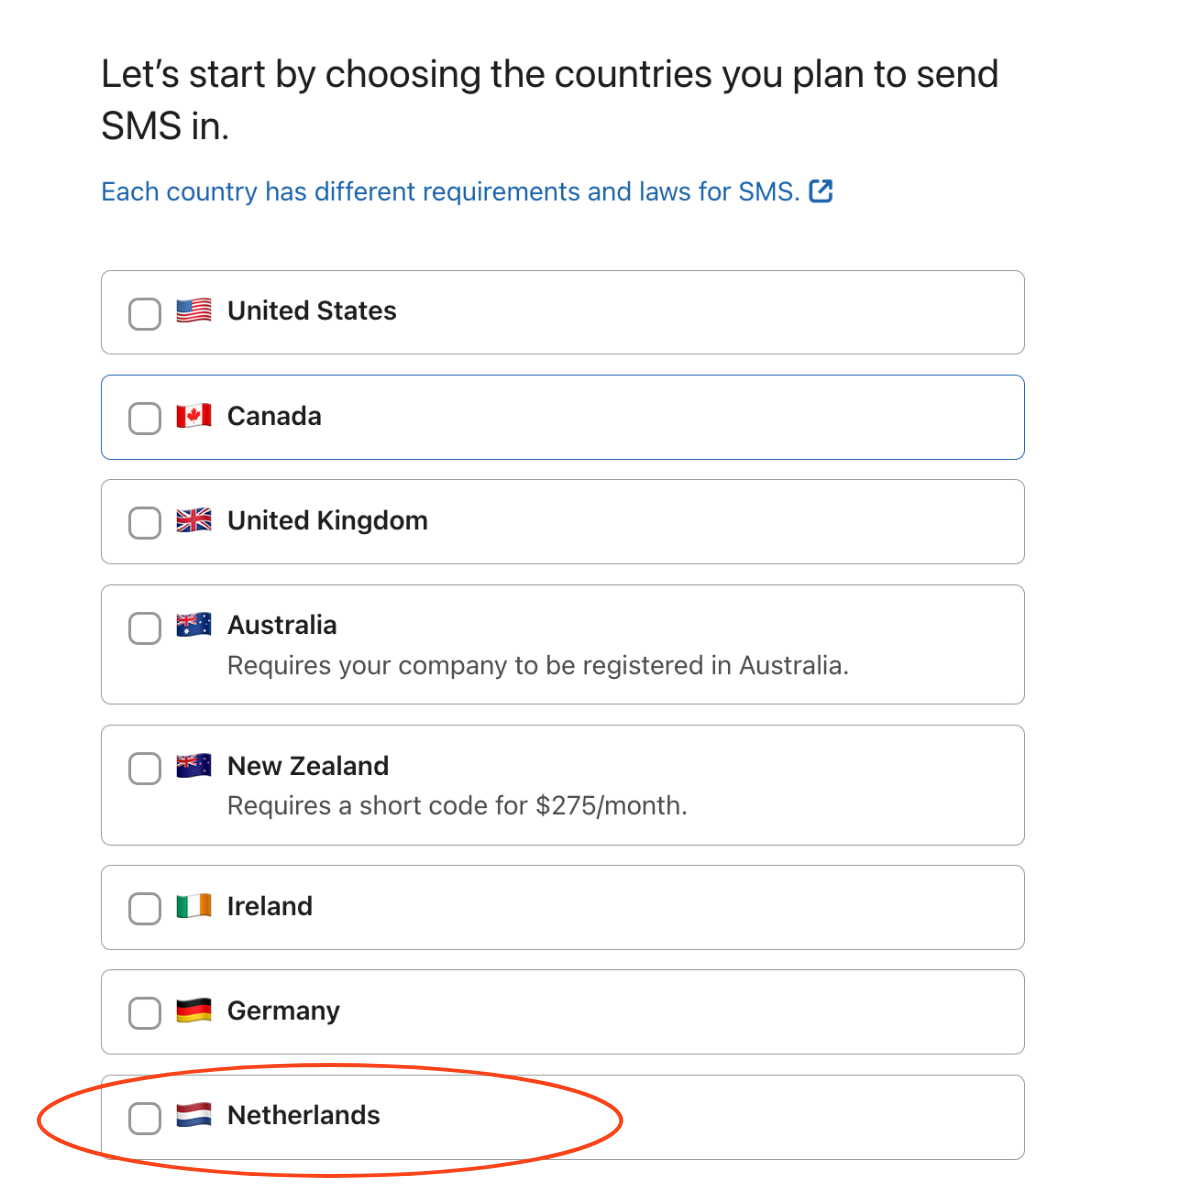Check the New Zealand checkbox
1200x1200 pixels.
(145, 769)
